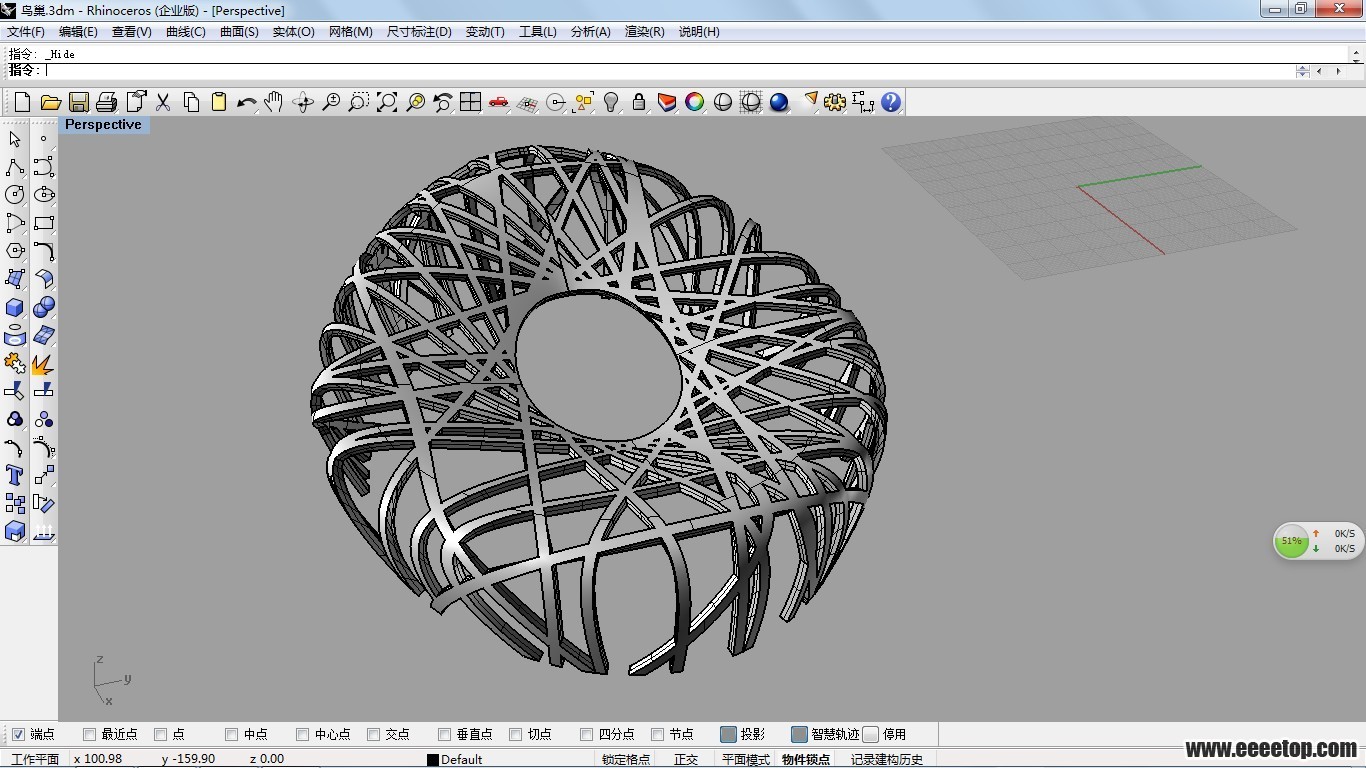Enable the 最近点 osnap checkbox
The height and width of the screenshot is (768, 1366).
89,734
